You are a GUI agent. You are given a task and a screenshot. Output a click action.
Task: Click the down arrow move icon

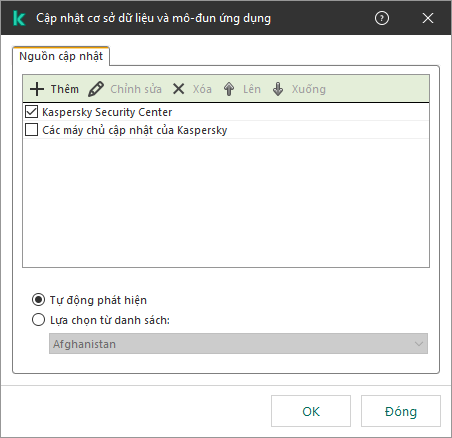click(x=278, y=89)
